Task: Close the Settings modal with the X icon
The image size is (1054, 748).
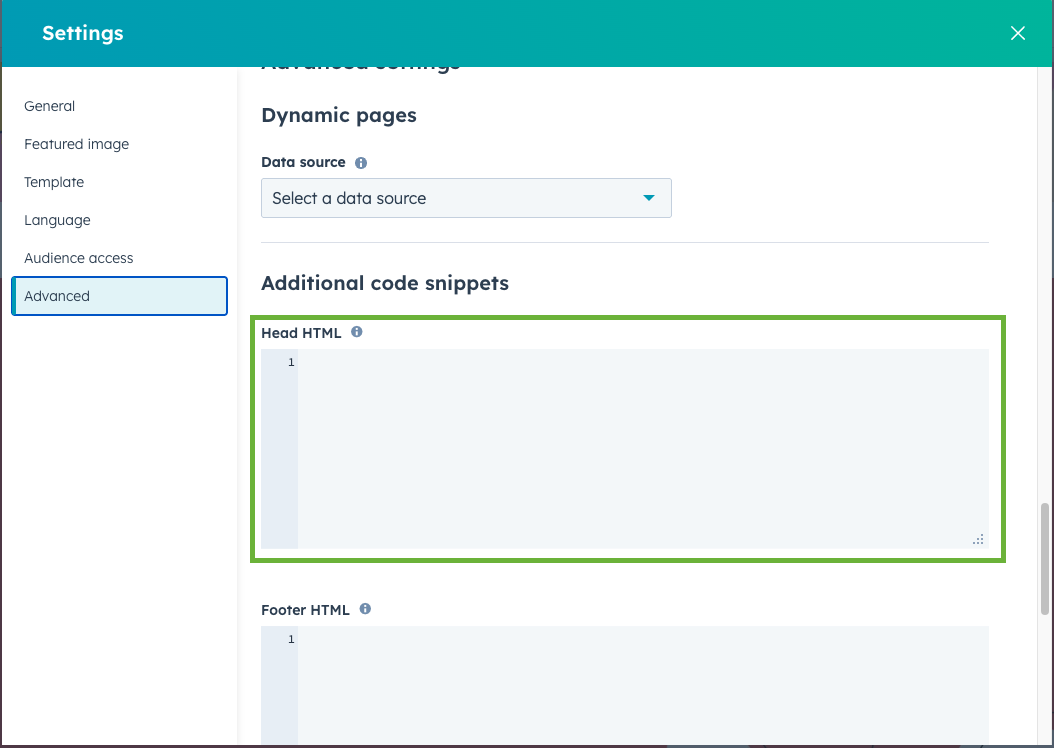Action: 1017,32
